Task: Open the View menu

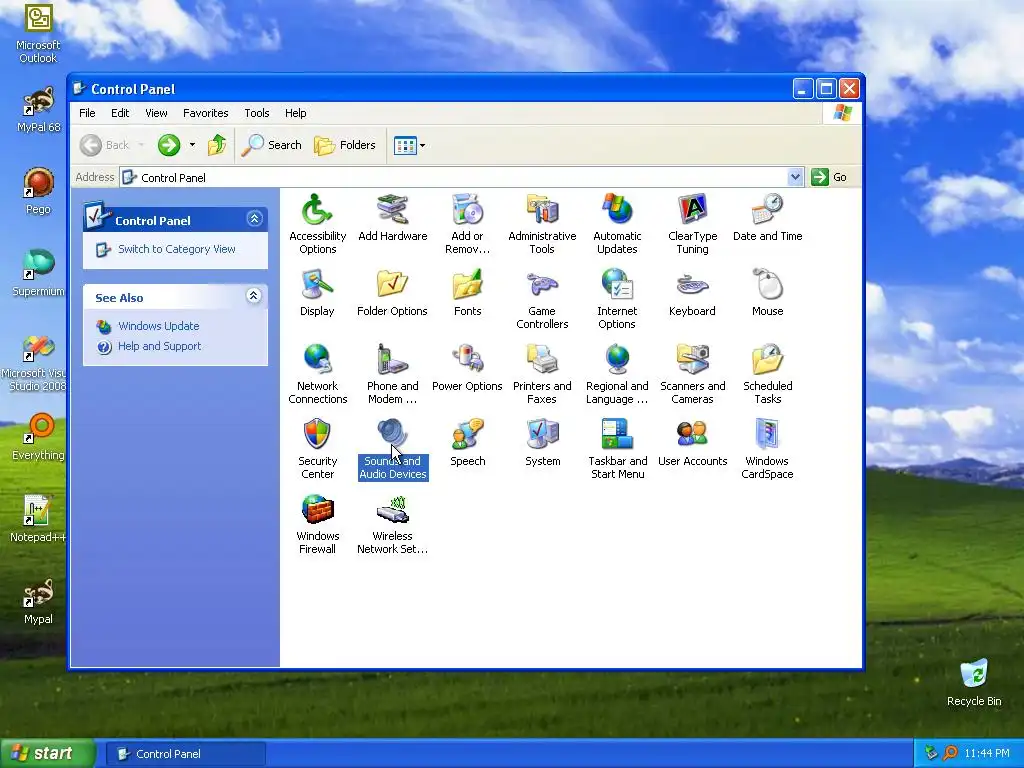Action: (x=156, y=113)
